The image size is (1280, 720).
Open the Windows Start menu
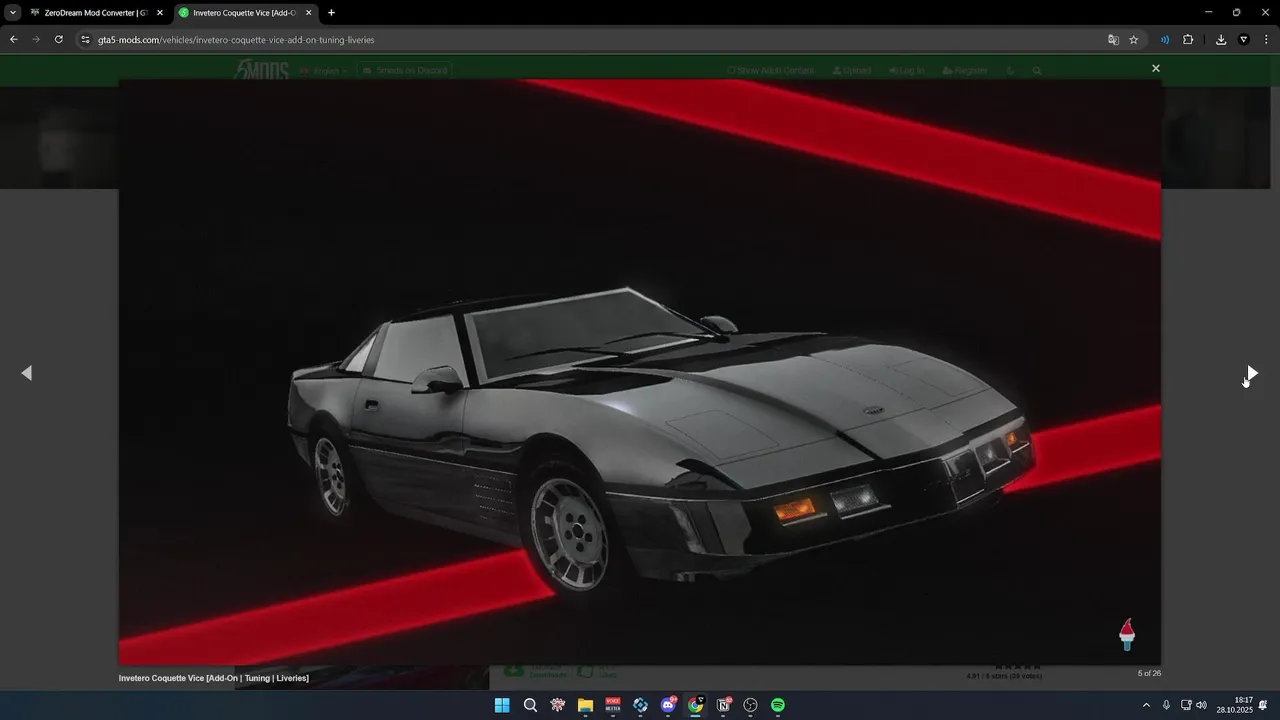click(502, 705)
